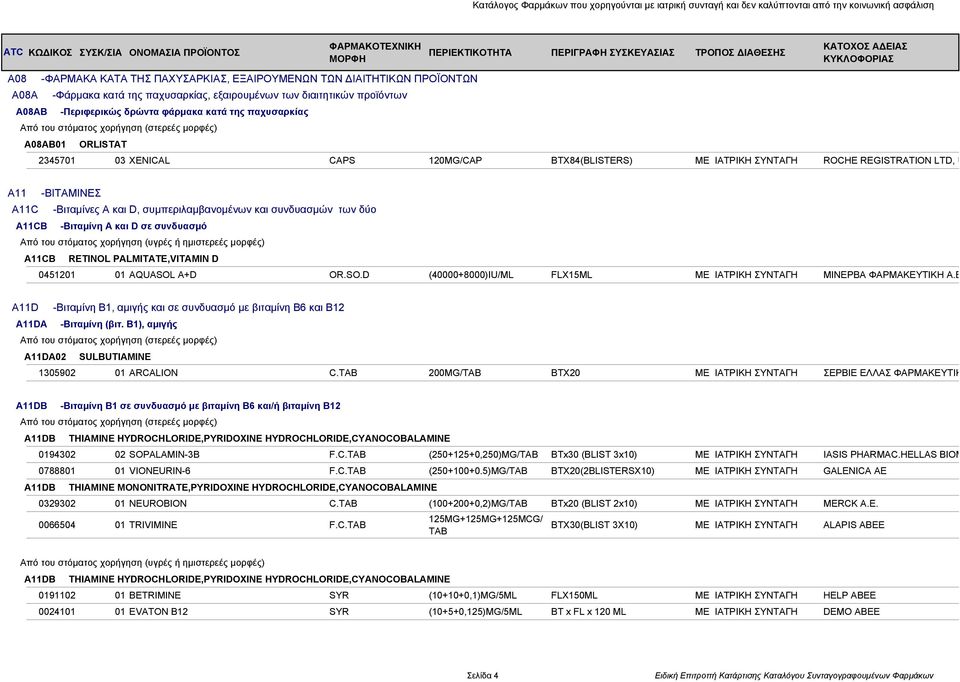This screenshot has width=960, height=682.
Task: Select the NEUROBION product name
Action: [157, 504]
